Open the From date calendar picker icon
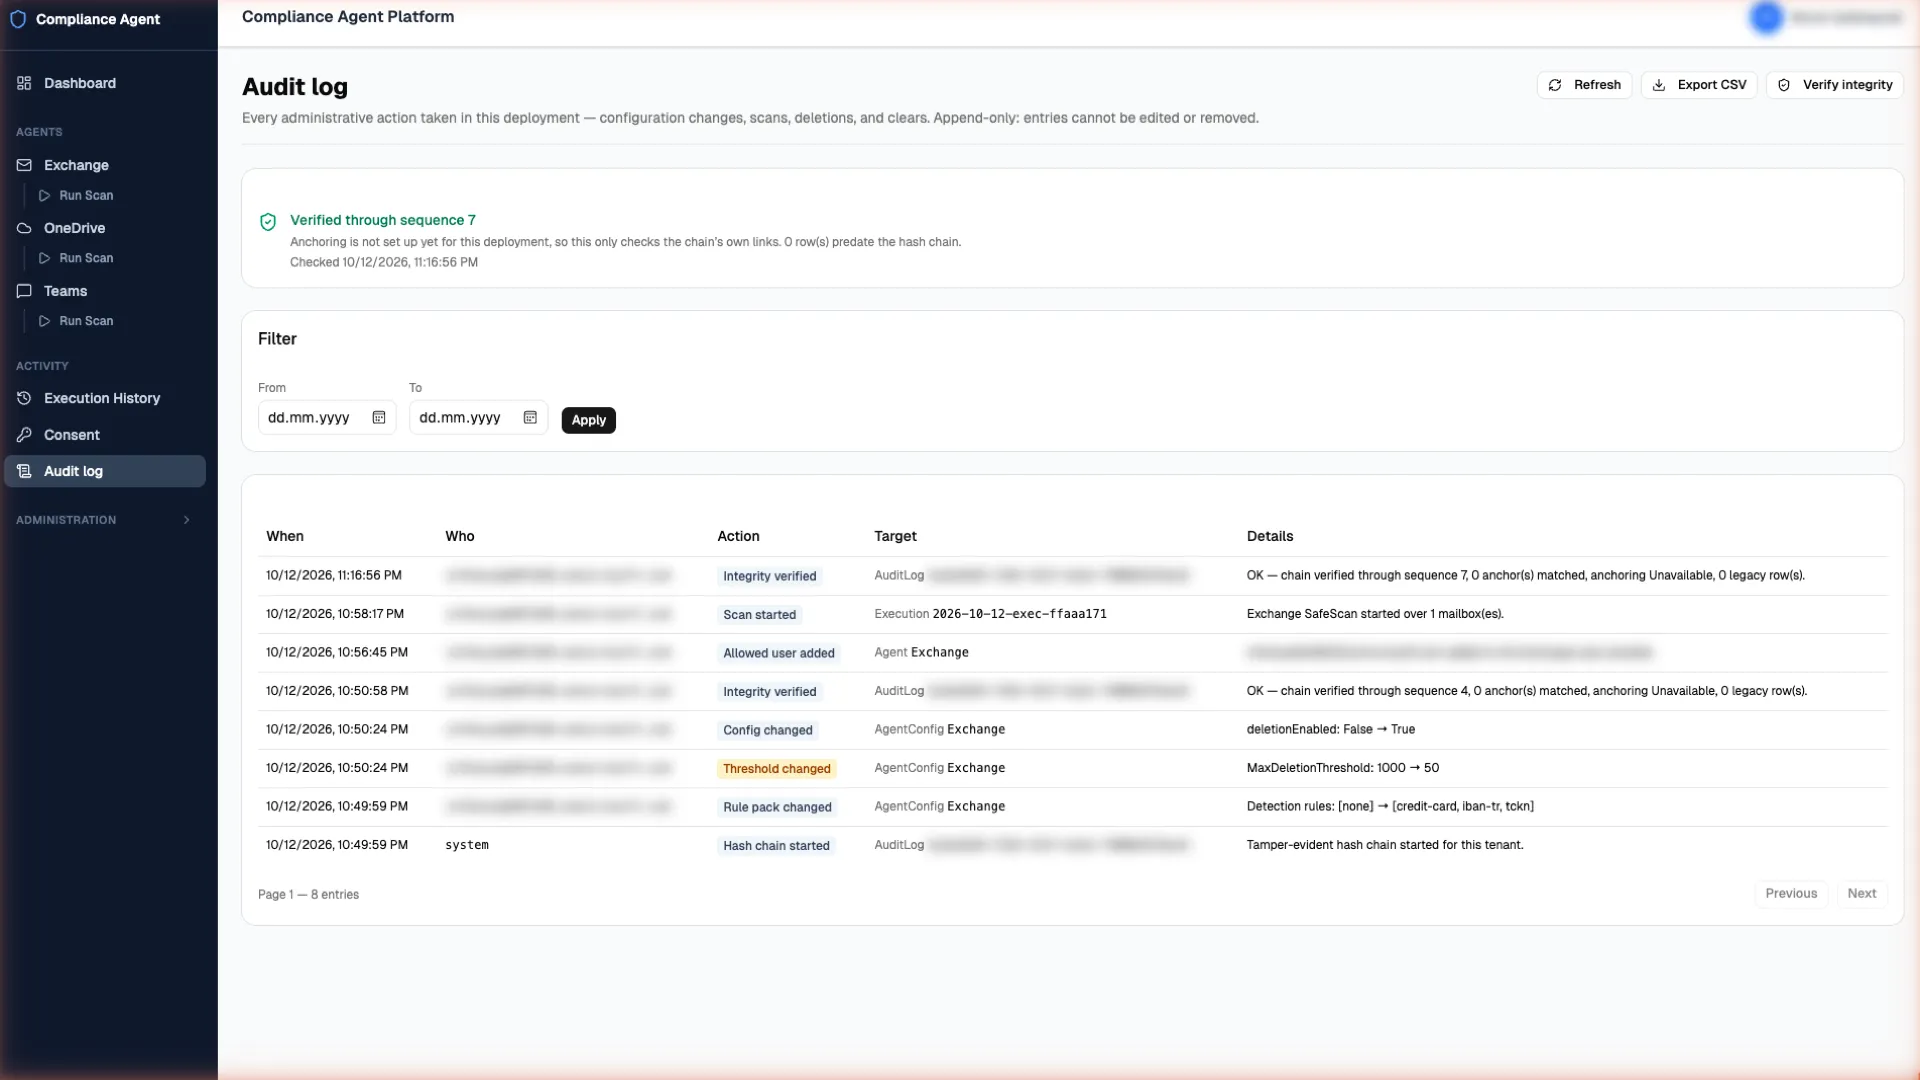 (379, 418)
